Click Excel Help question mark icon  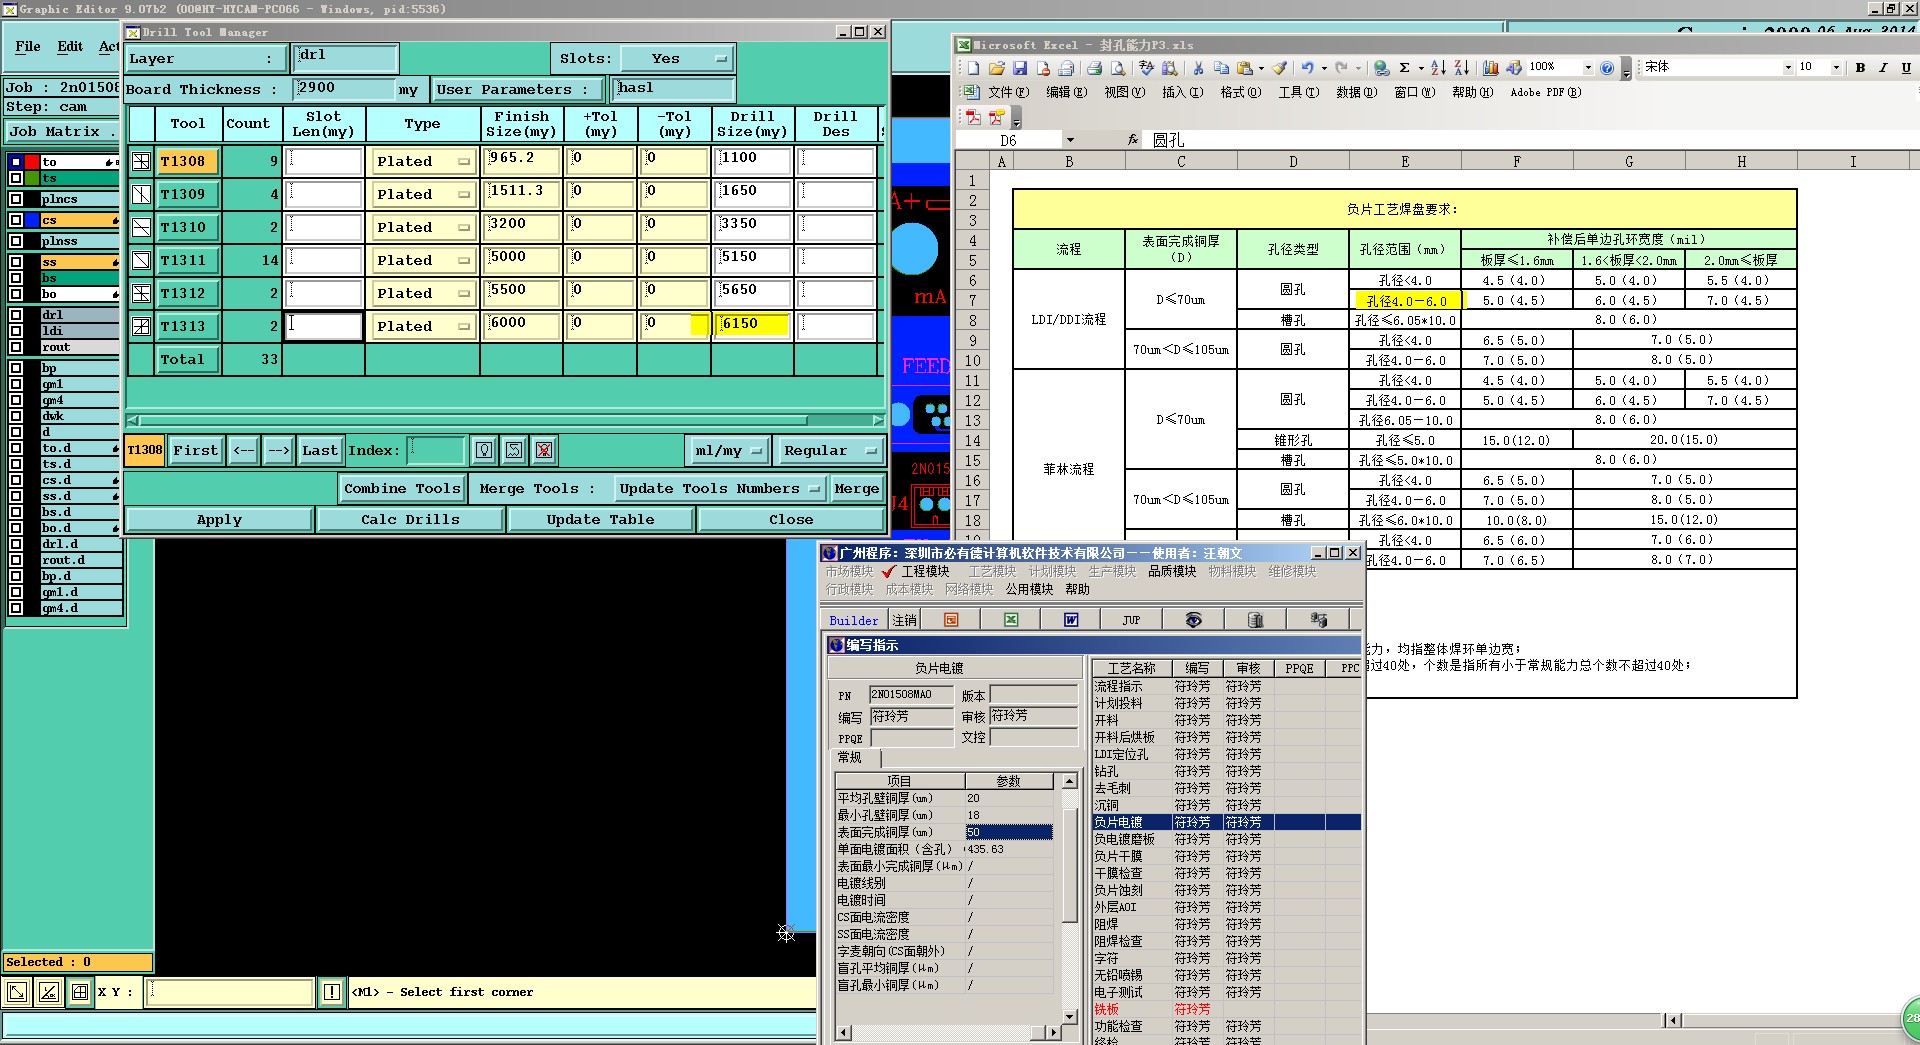(1606, 68)
